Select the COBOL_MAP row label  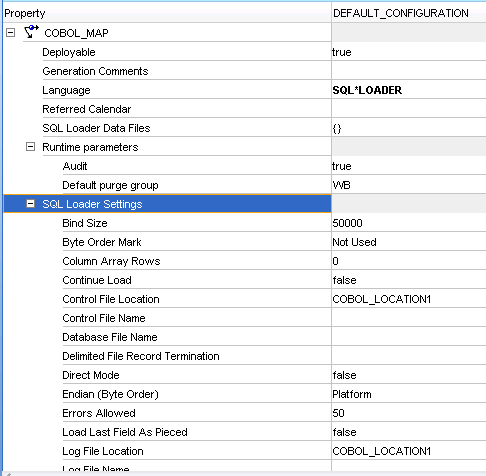(x=76, y=33)
